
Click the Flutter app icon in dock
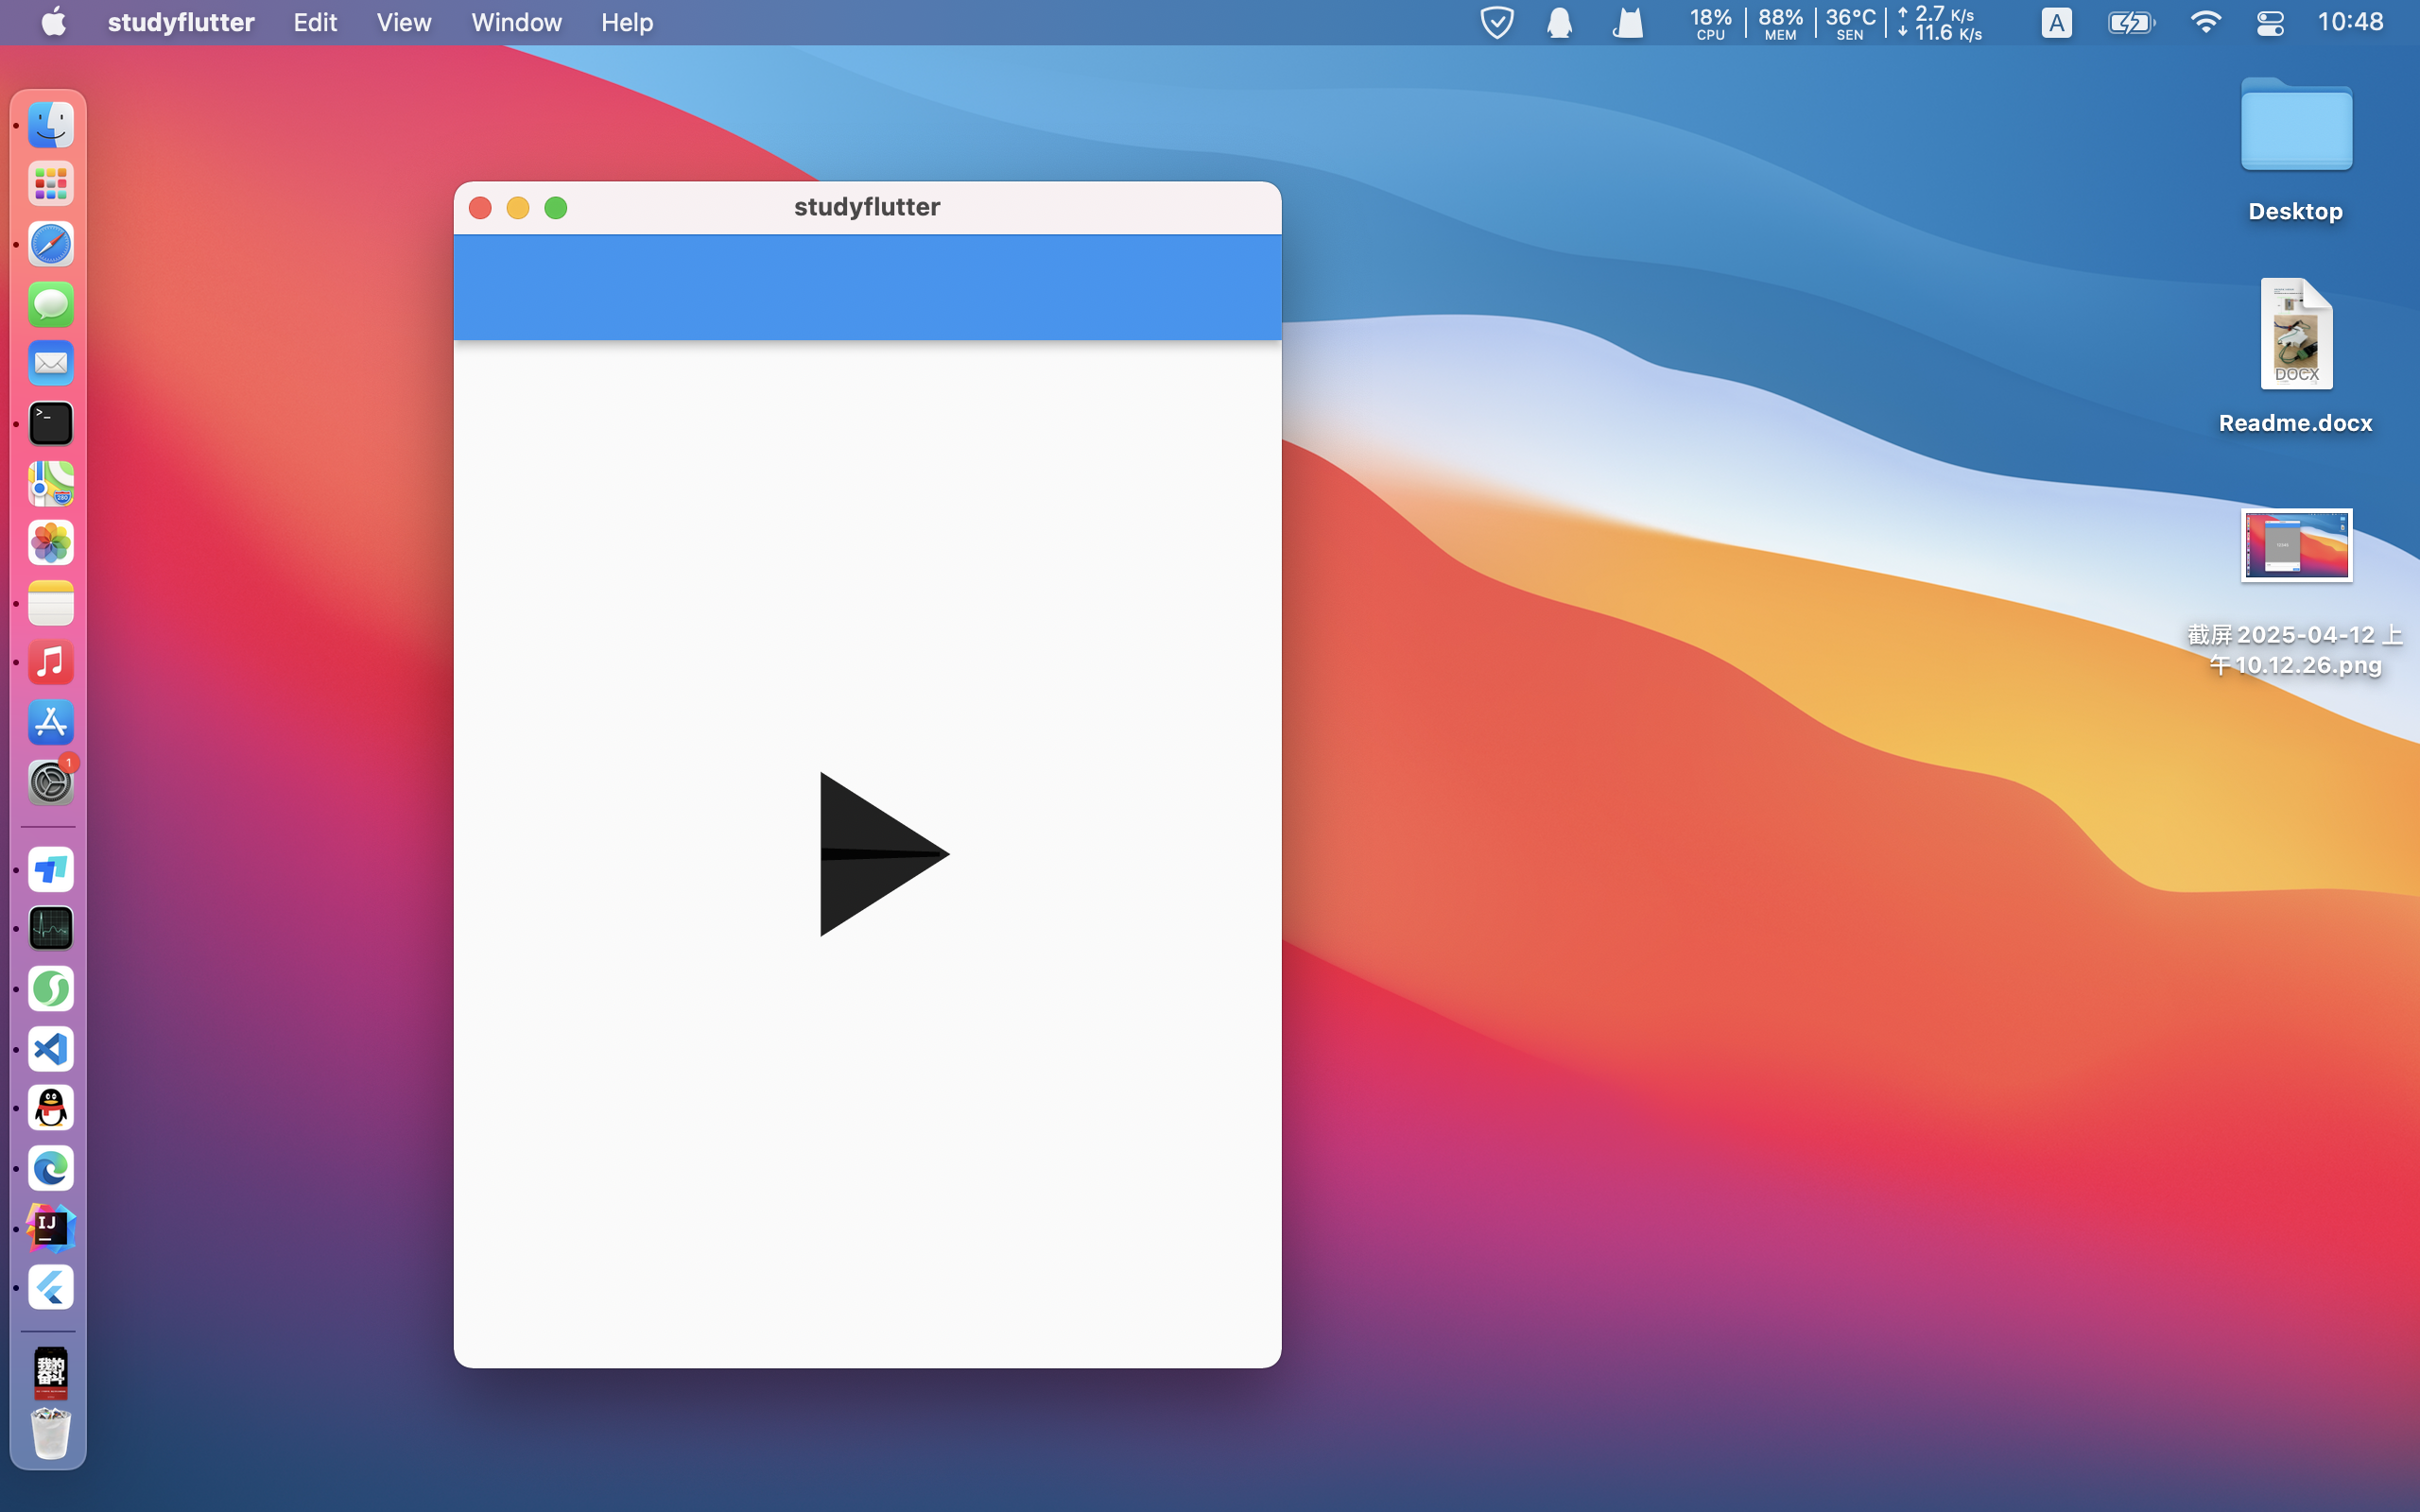pyautogui.click(x=51, y=1287)
